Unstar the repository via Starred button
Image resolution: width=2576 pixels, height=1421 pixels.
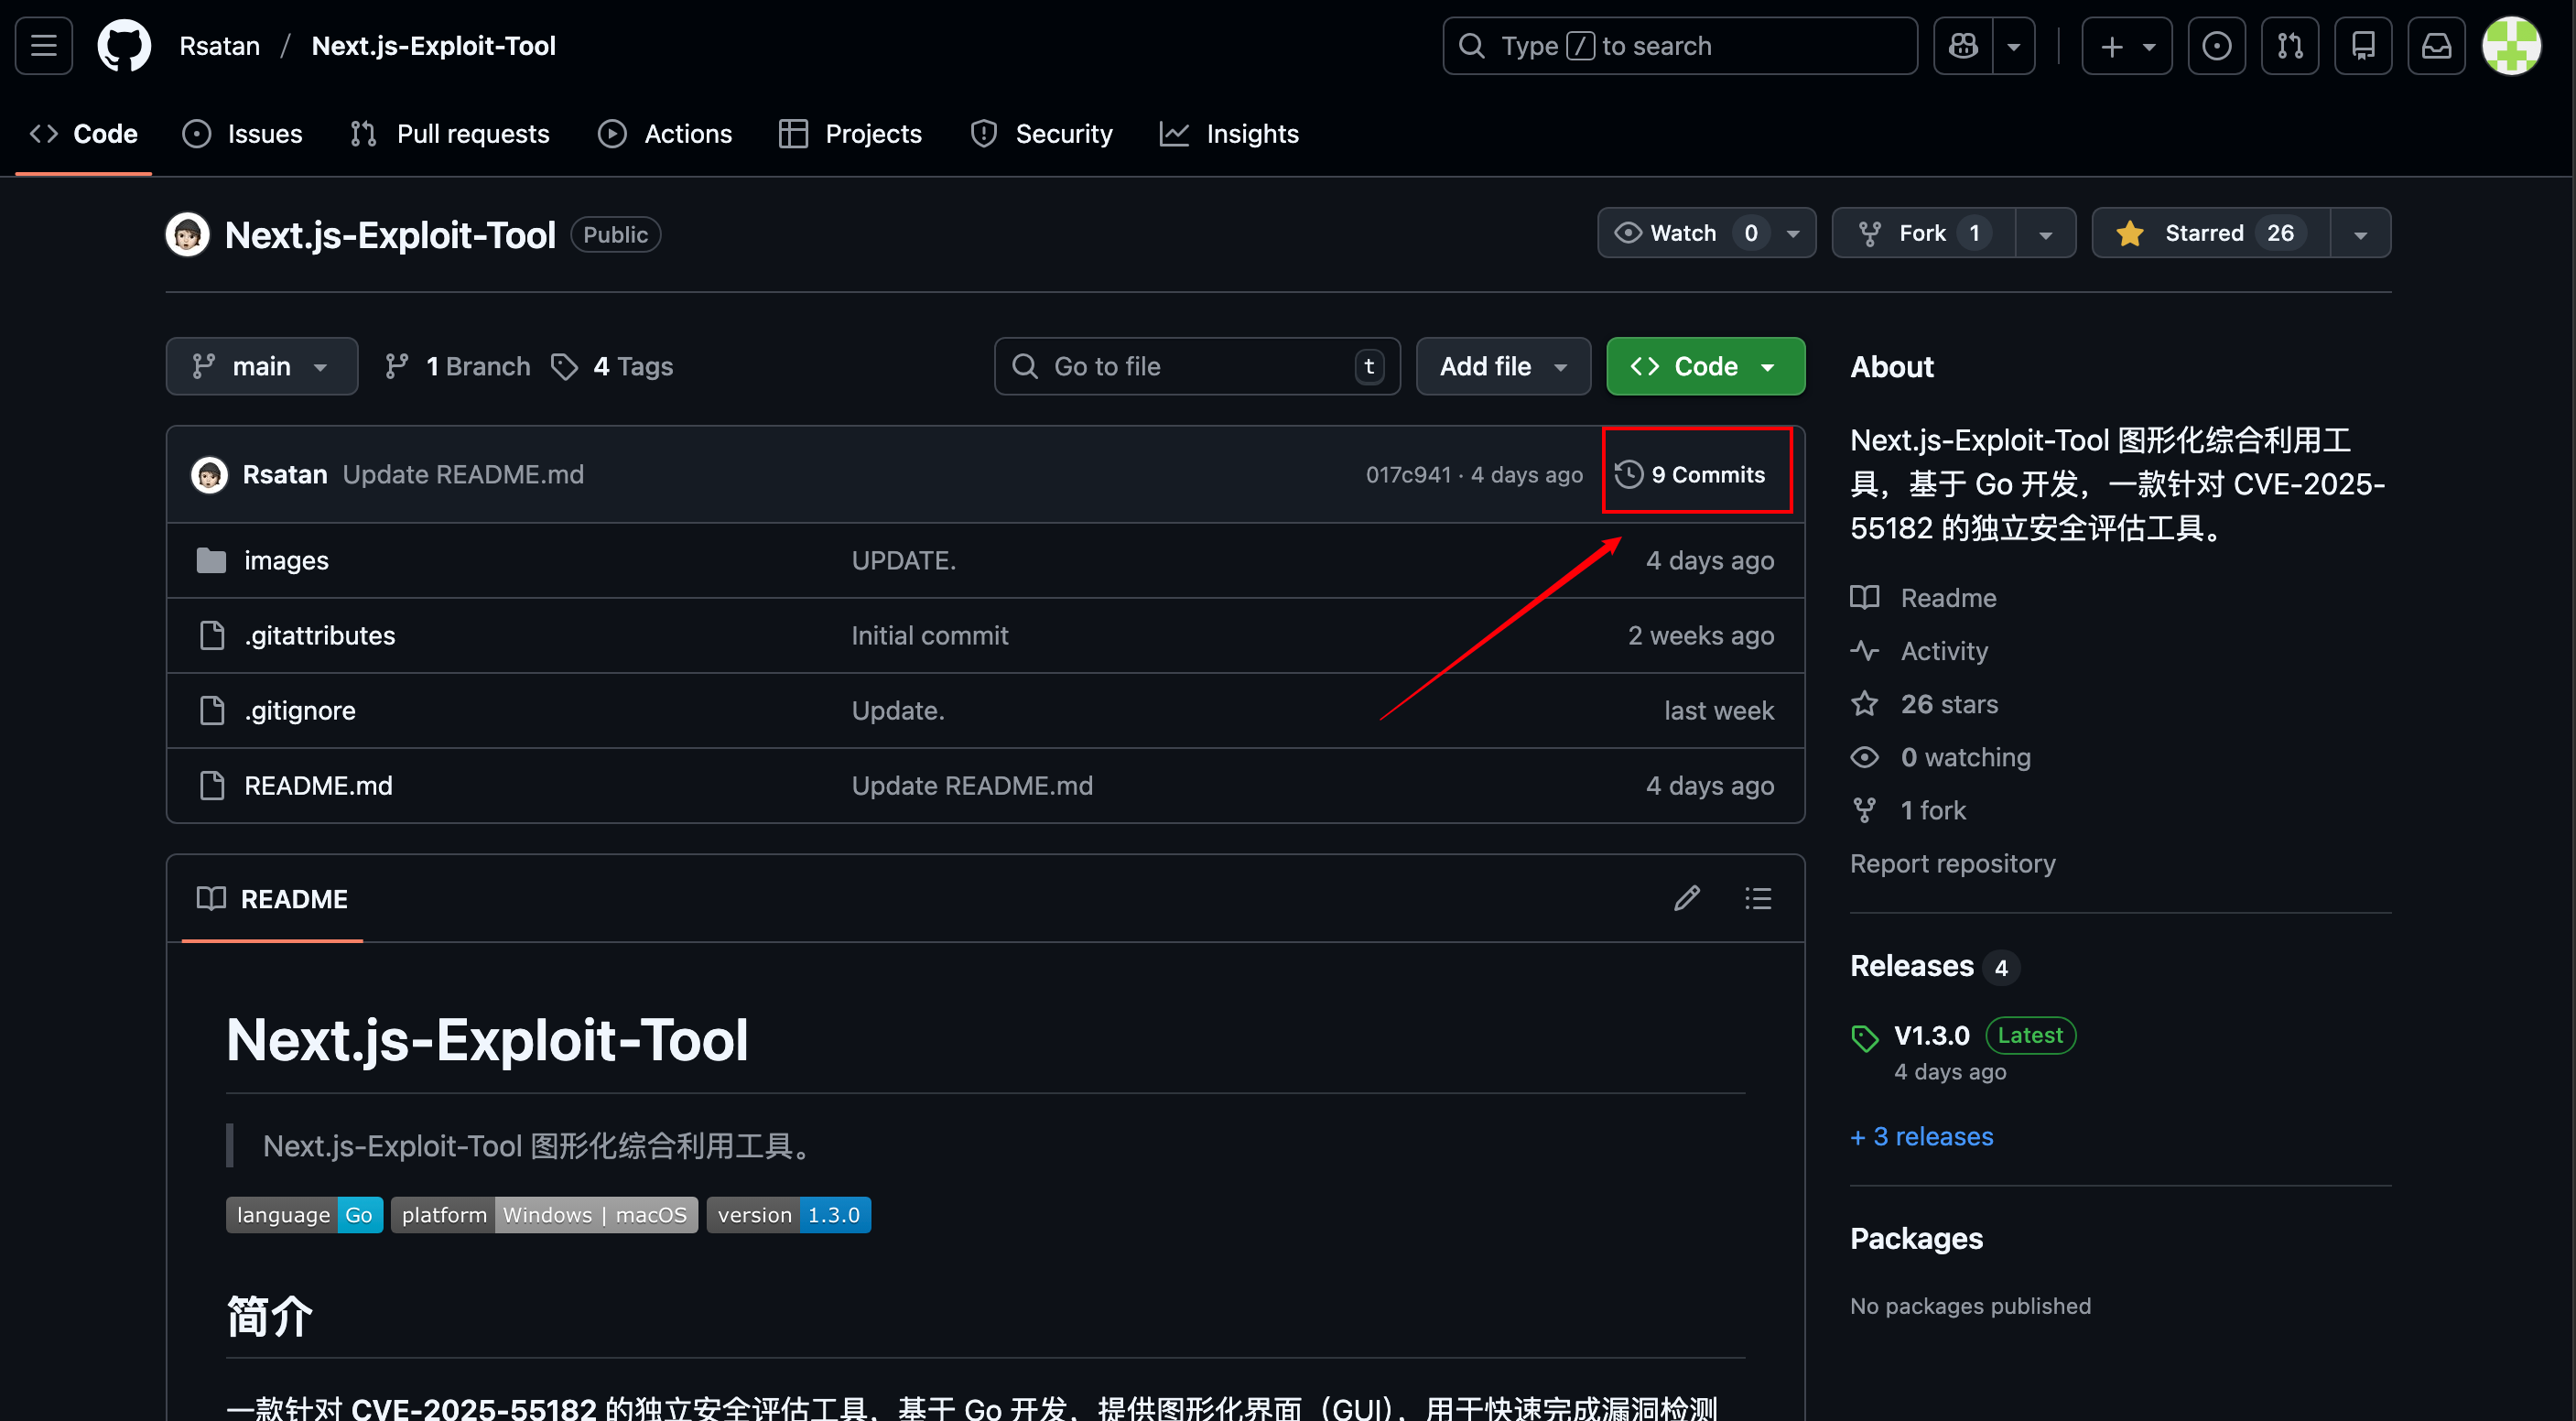tap(2211, 233)
